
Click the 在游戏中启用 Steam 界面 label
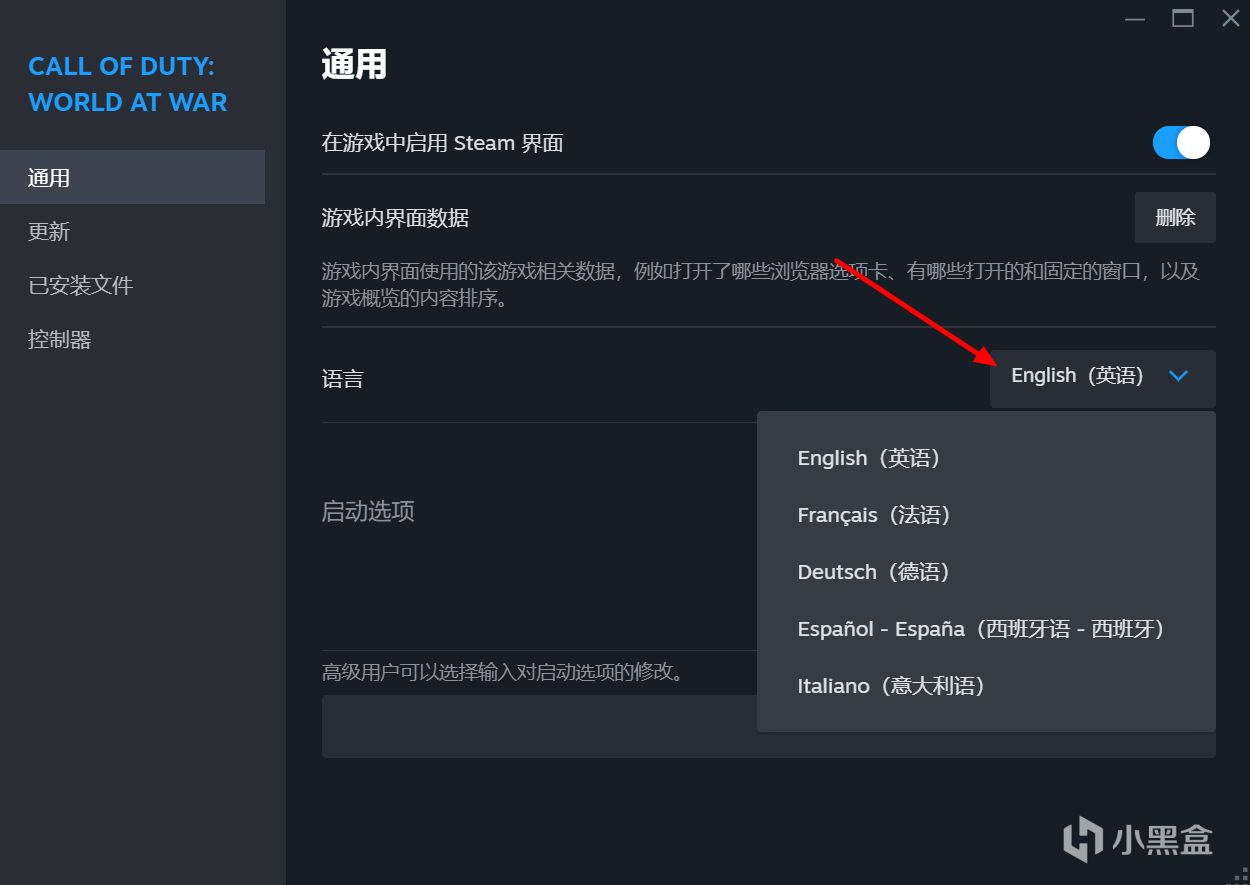coord(442,143)
